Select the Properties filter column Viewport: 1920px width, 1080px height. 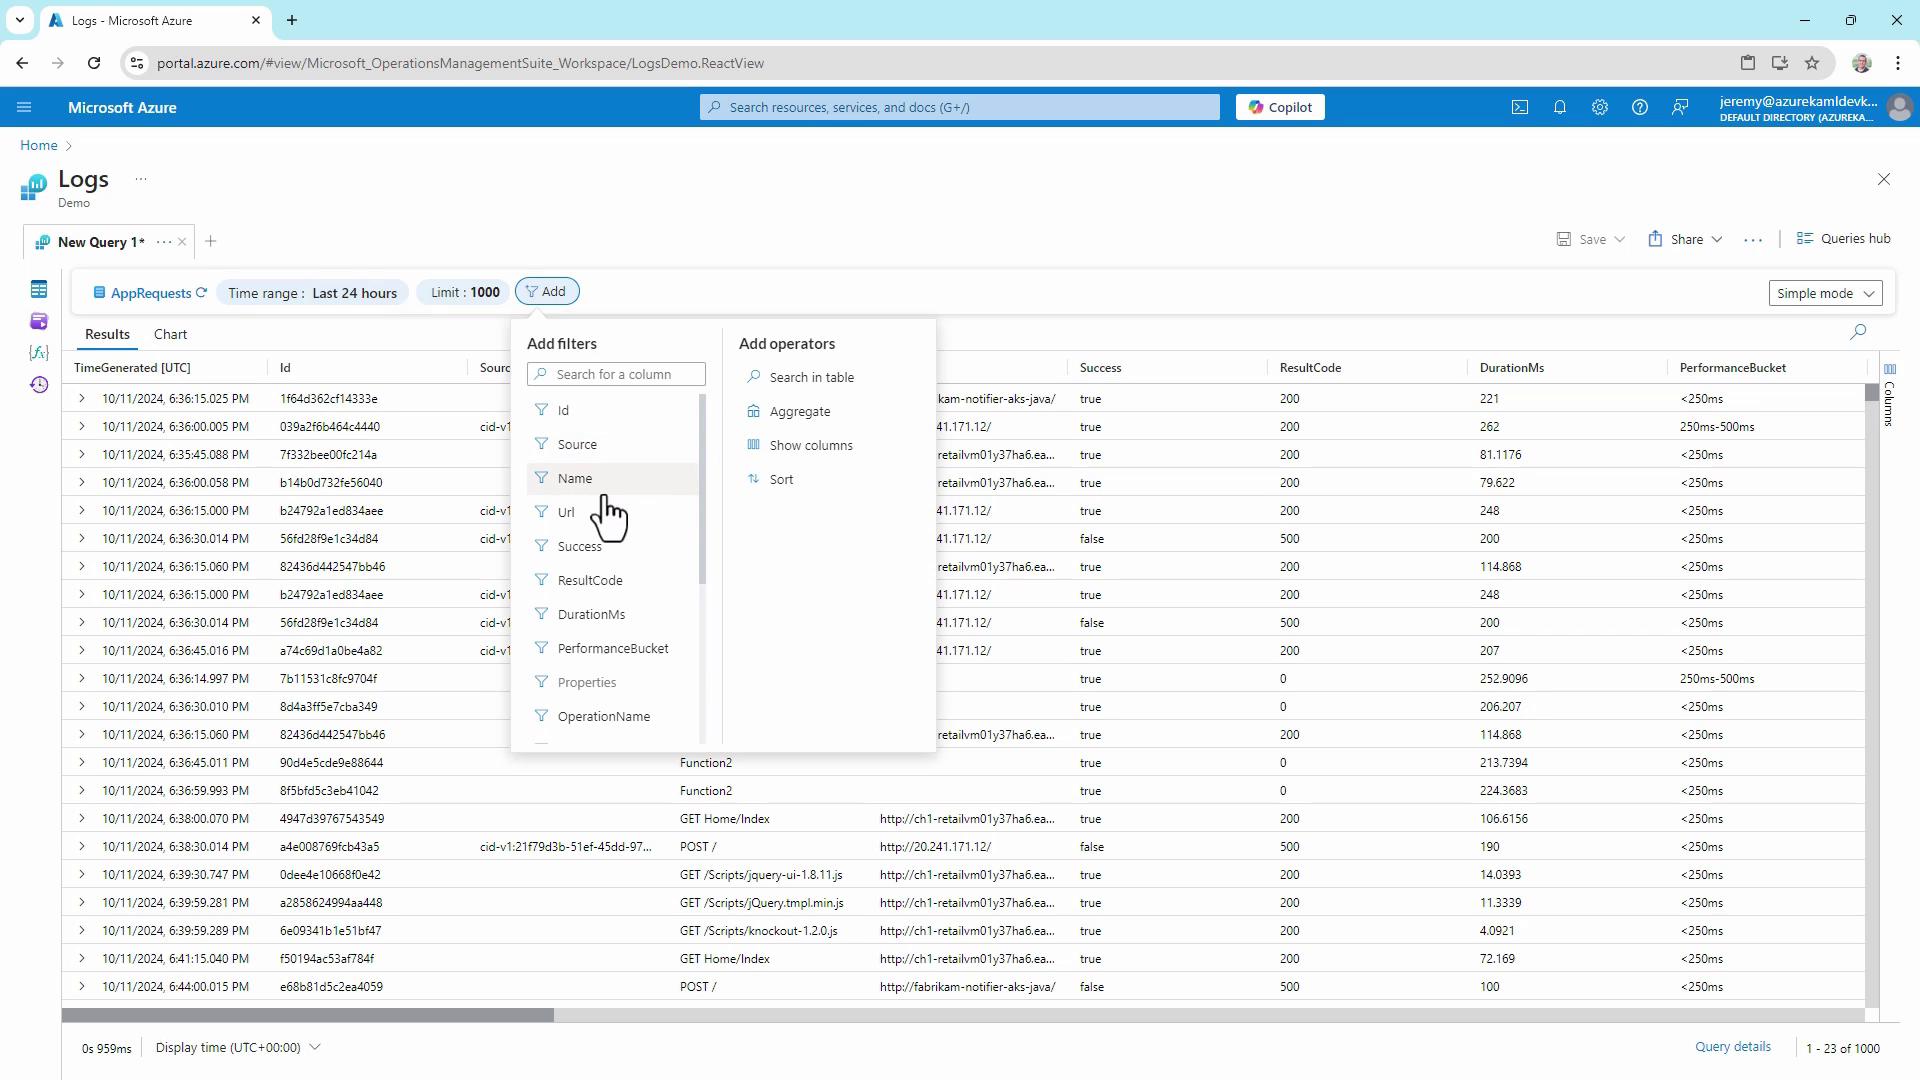click(x=612, y=683)
